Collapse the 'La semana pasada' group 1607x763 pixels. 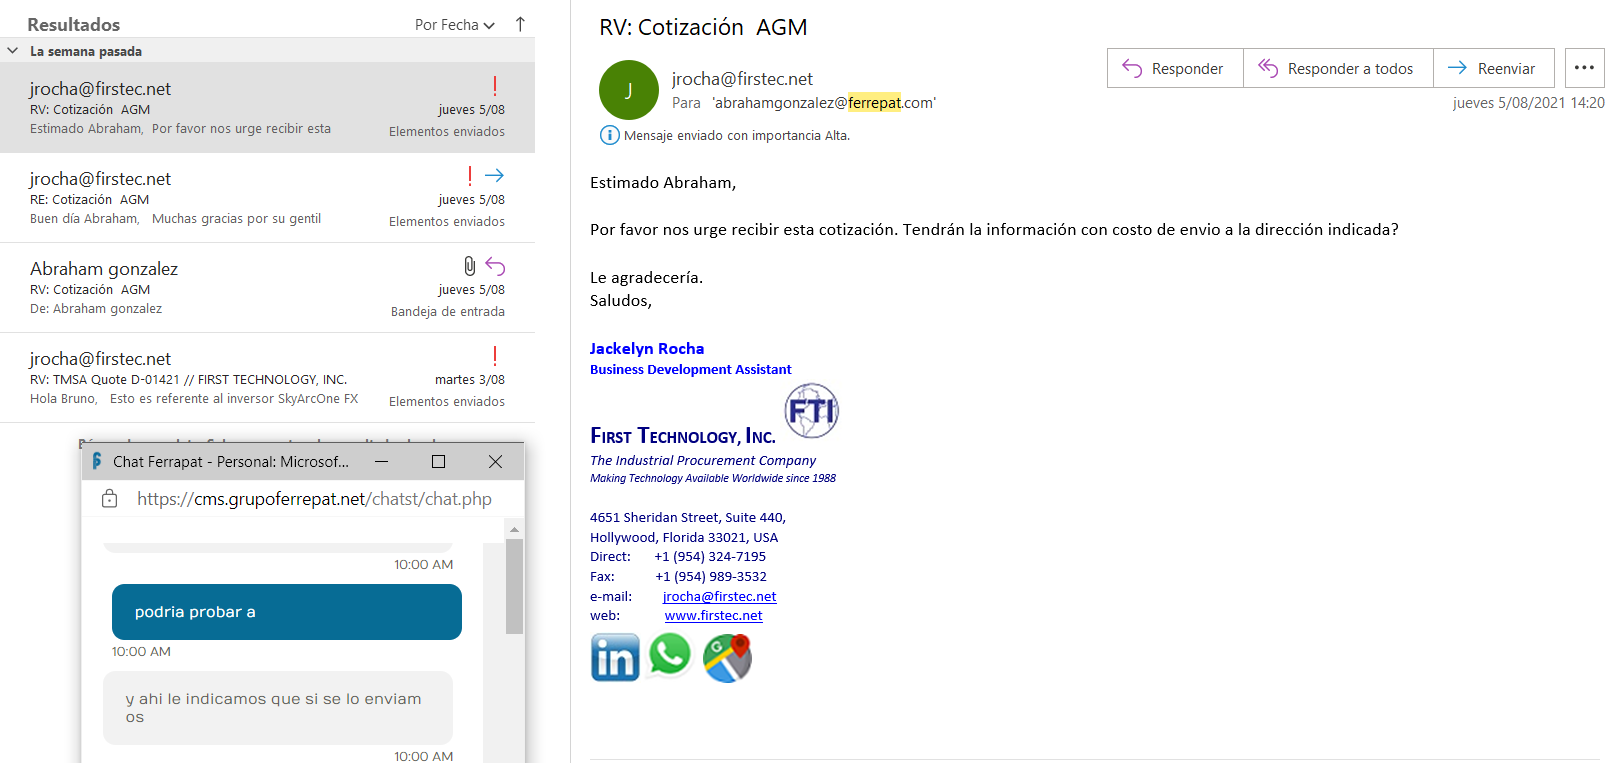pos(12,50)
